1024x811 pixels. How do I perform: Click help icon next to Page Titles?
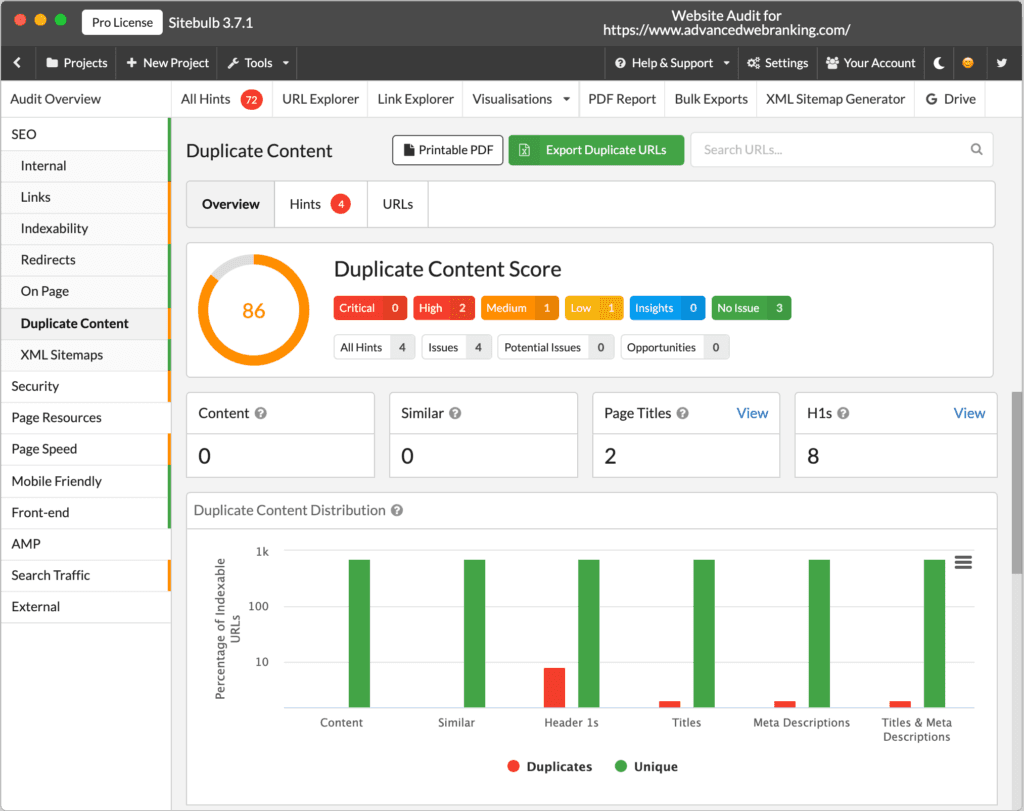click(682, 413)
